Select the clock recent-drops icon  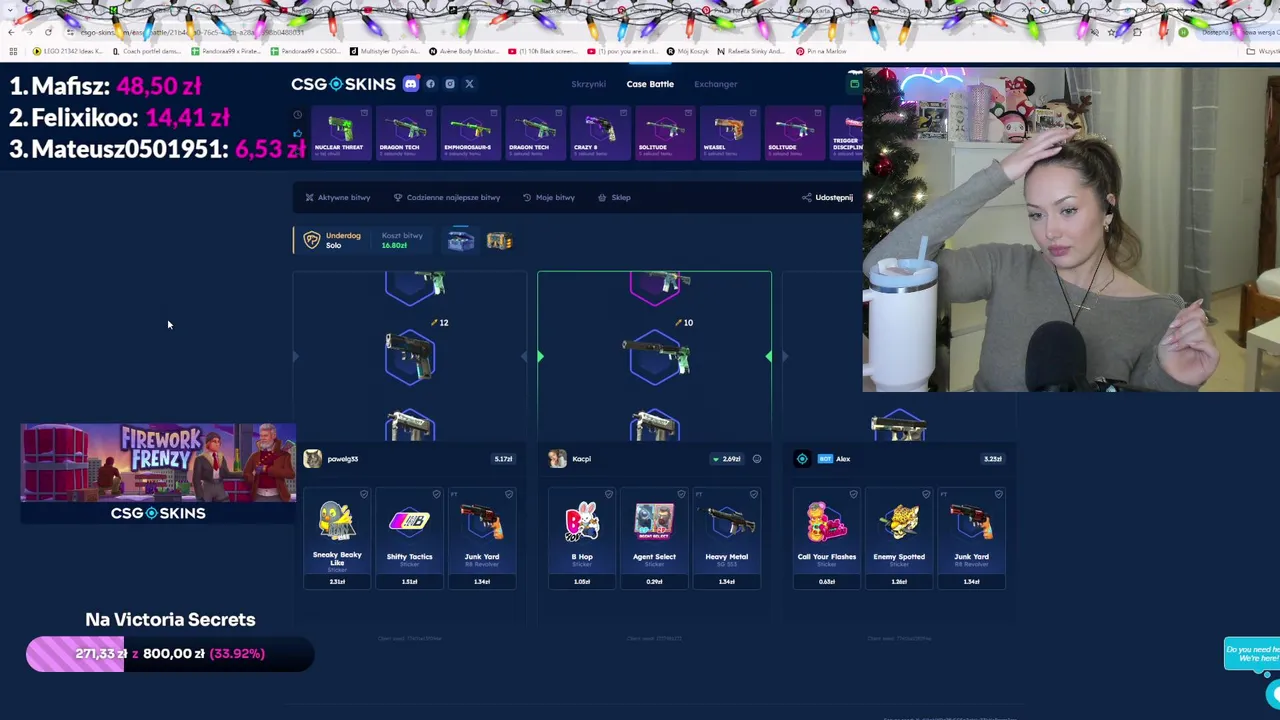point(297,115)
